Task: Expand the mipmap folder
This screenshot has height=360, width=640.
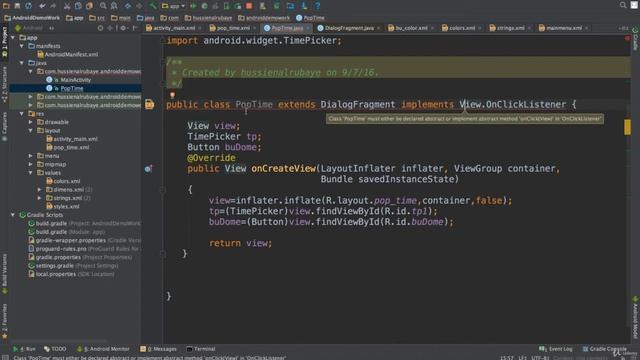Action: click(31, 164)
